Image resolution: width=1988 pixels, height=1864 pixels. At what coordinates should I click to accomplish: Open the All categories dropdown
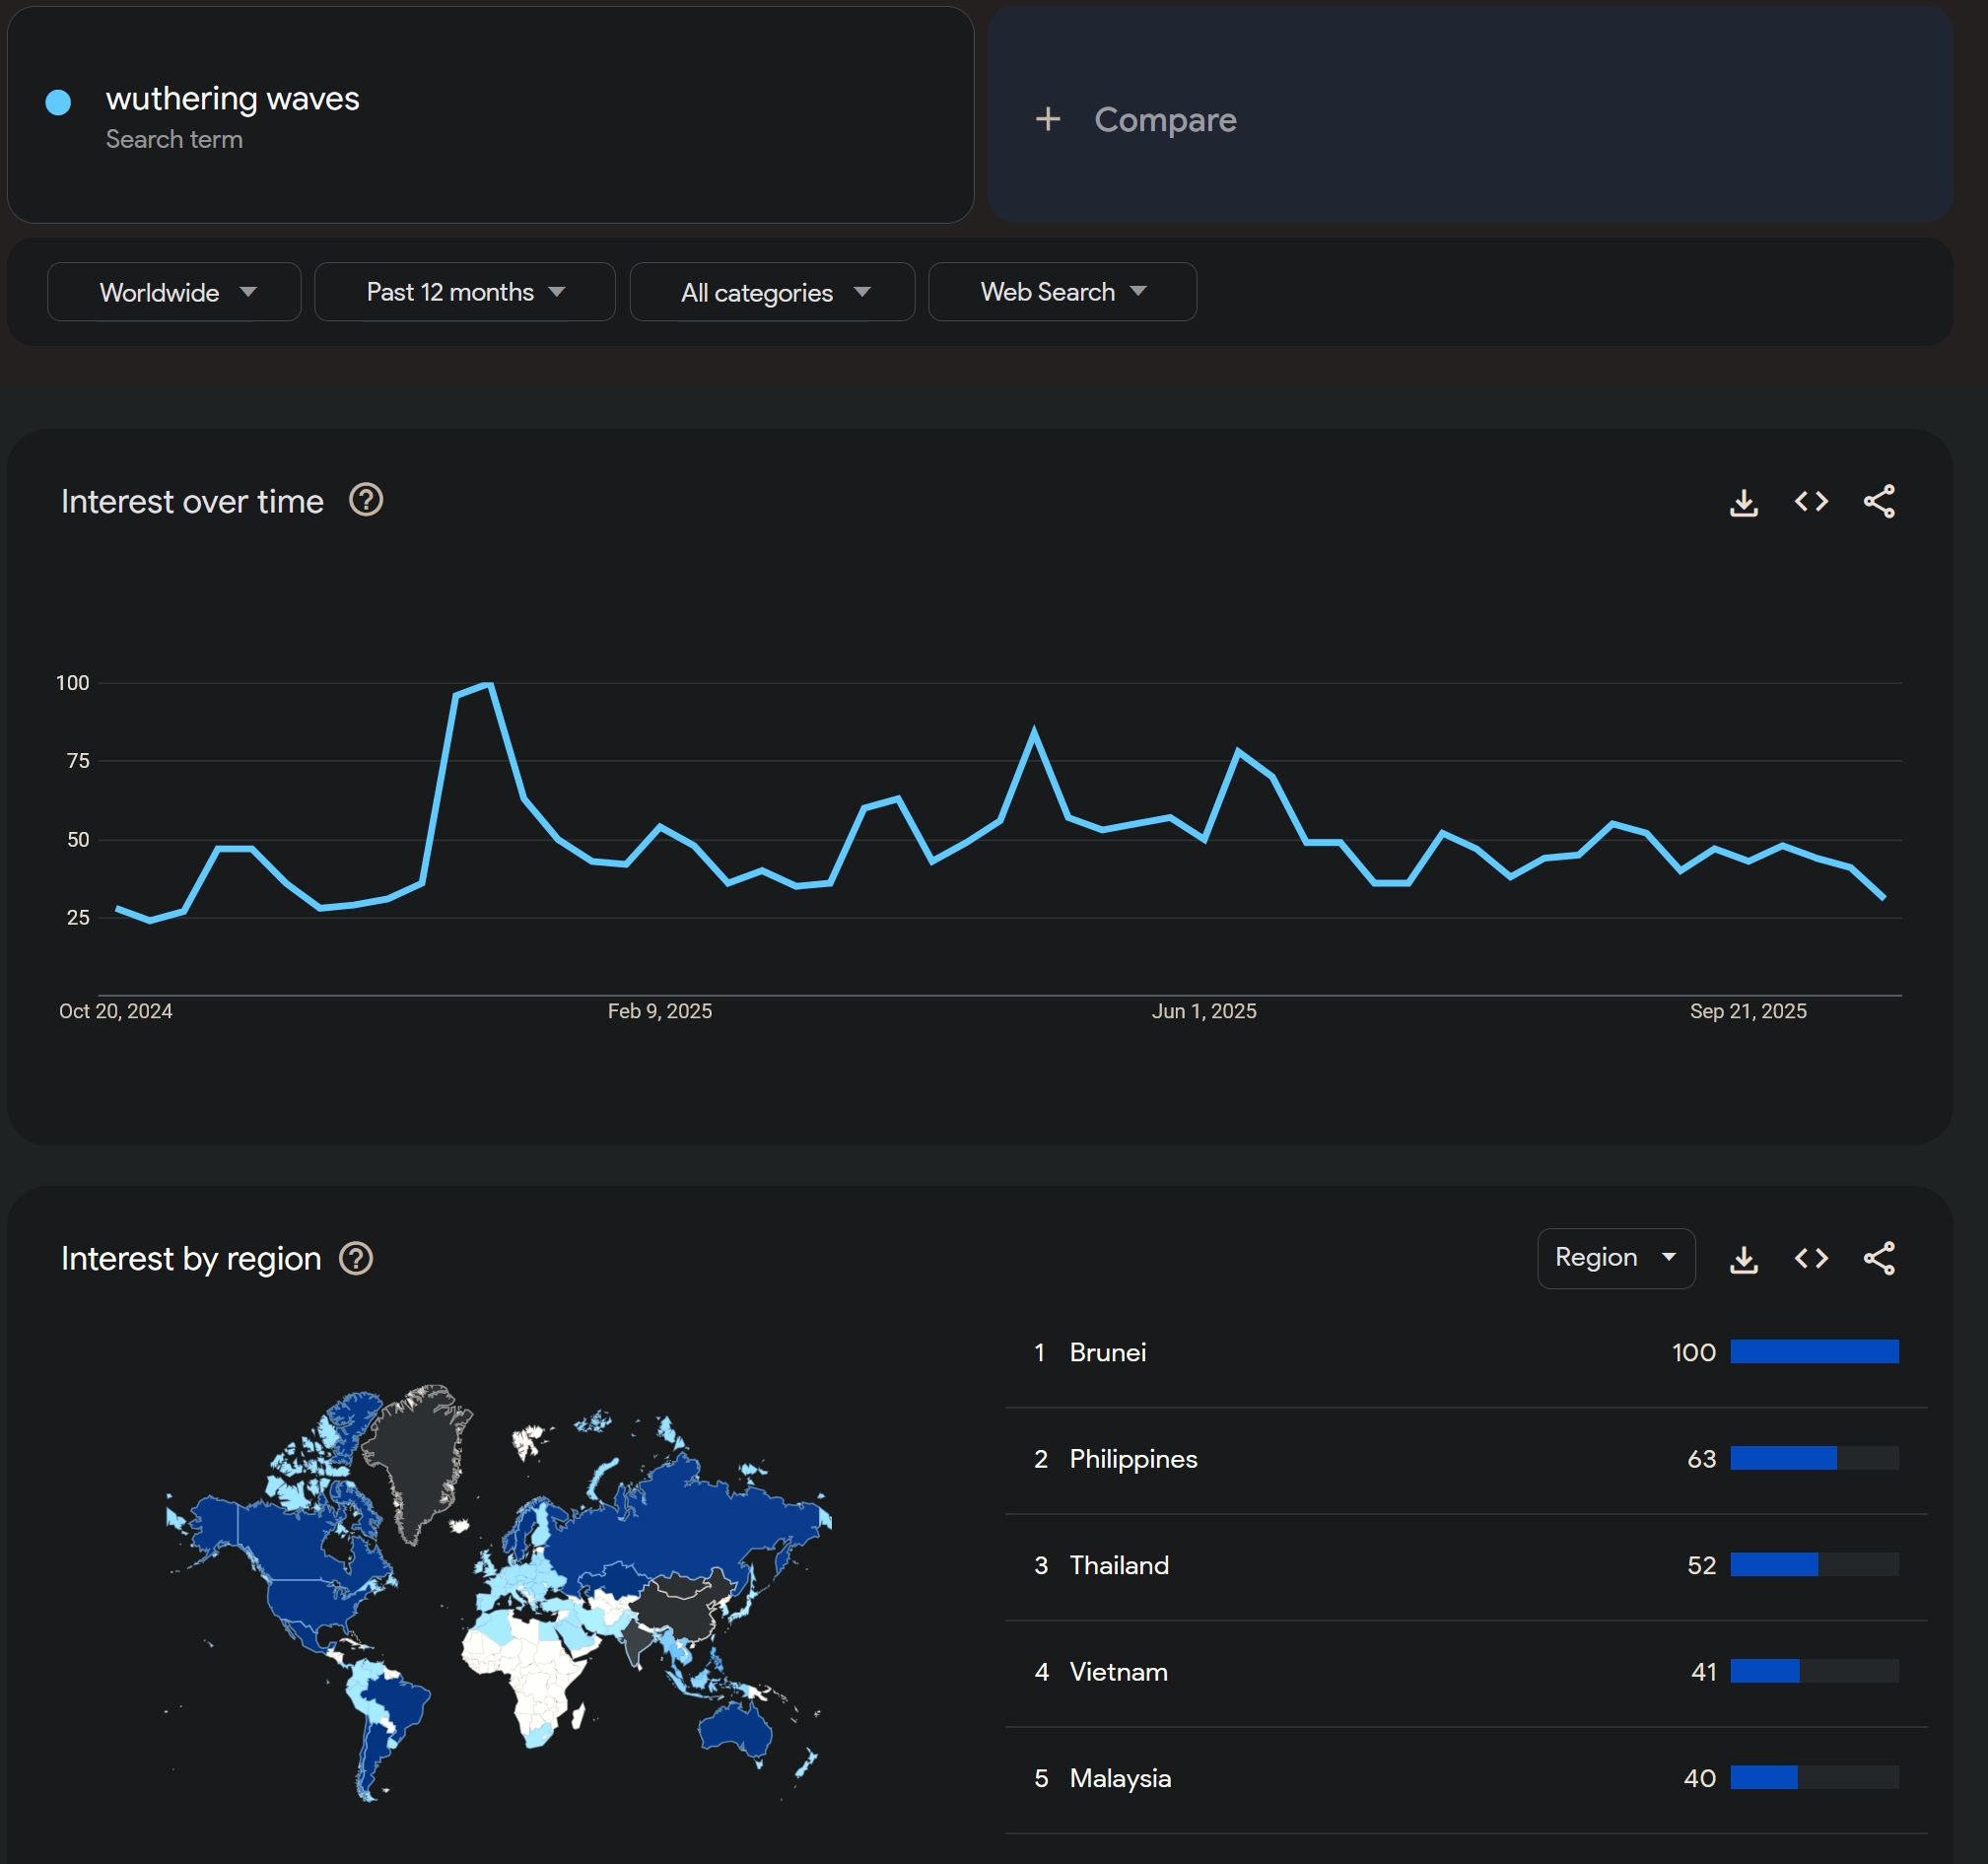[x=772, y=292]
